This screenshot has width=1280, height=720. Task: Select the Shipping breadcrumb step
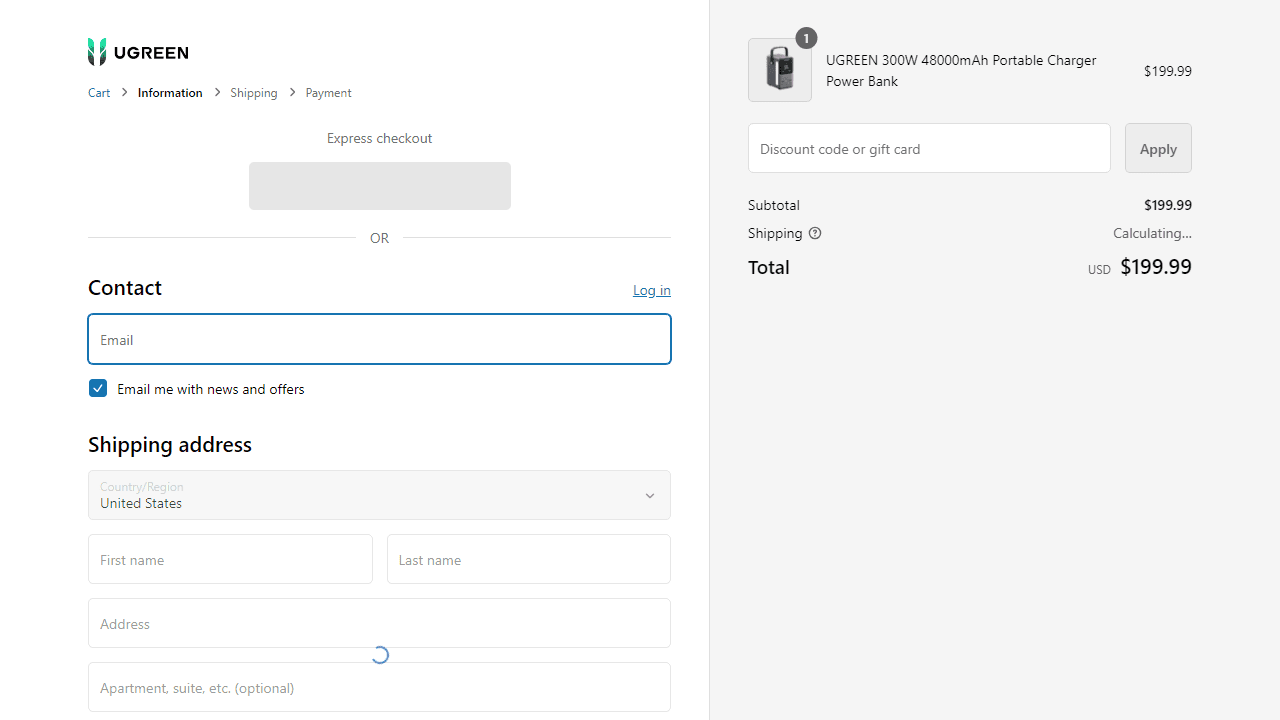[x=254, y=93]
